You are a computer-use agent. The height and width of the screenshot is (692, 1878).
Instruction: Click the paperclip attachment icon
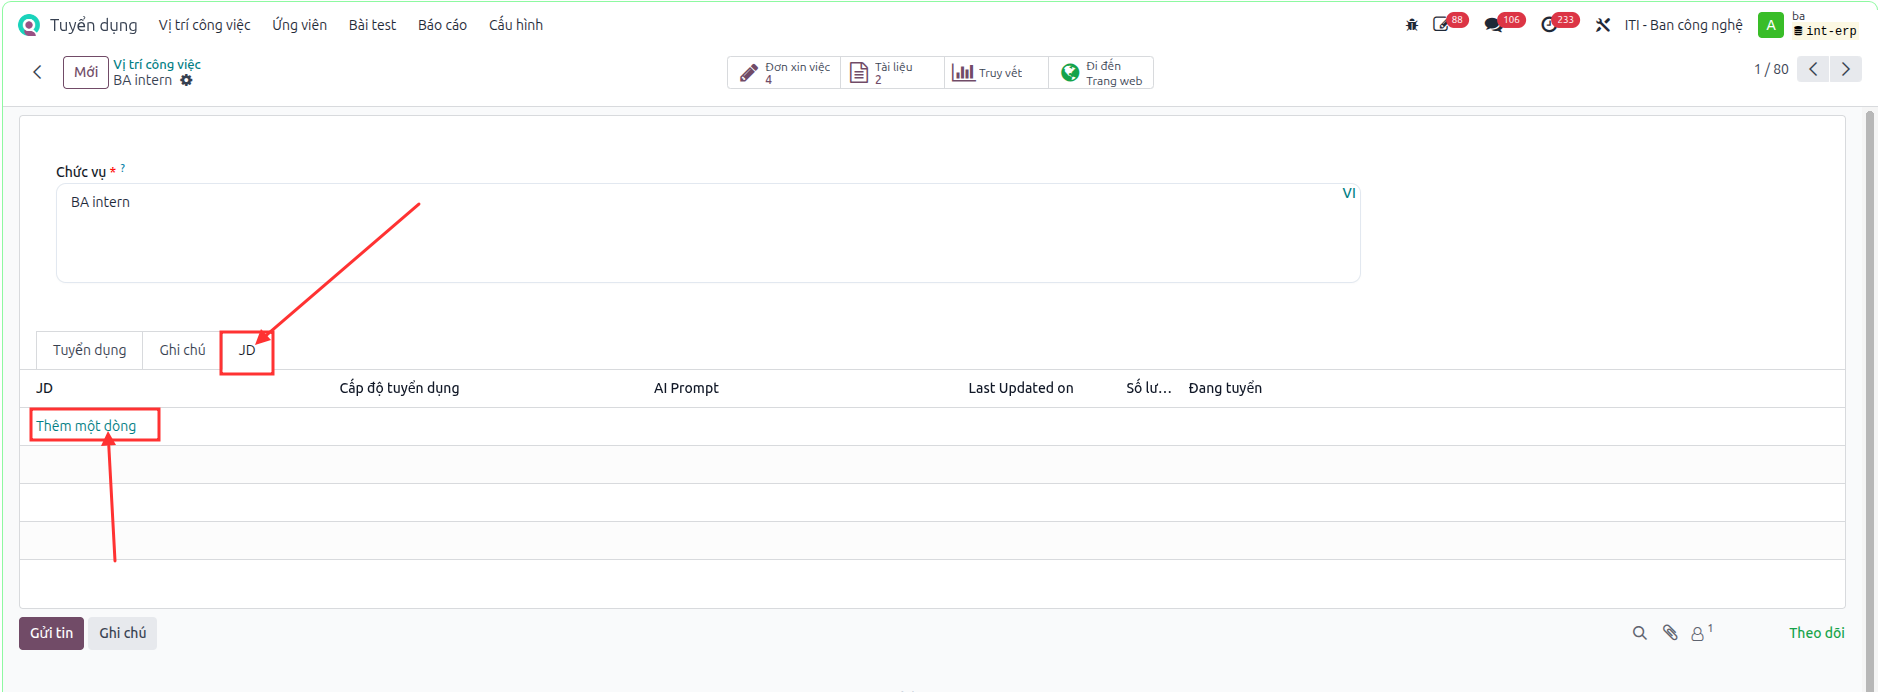pos(1670,633)
